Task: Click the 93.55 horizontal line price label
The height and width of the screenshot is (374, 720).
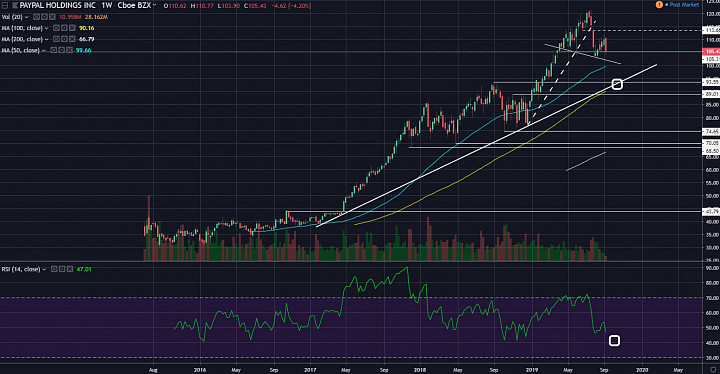Action: (712, 82)
